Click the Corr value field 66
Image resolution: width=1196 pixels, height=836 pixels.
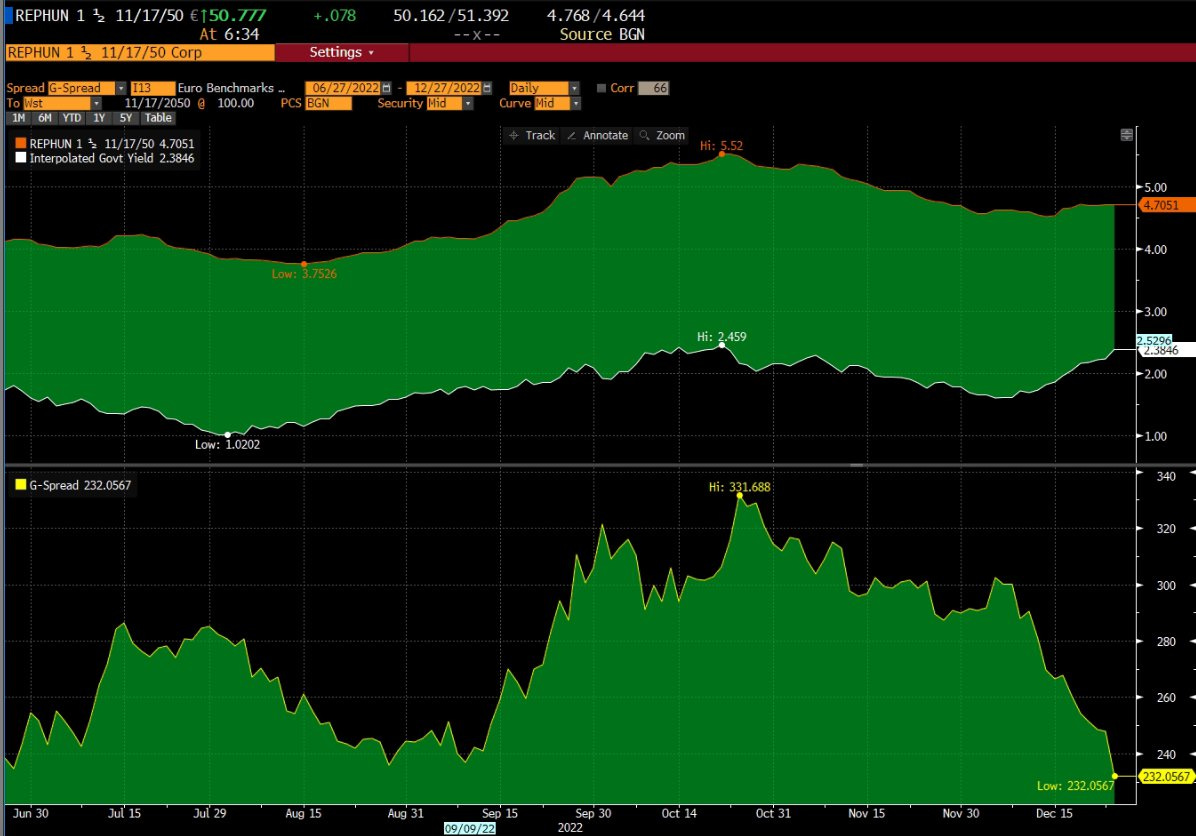[654, 88]
